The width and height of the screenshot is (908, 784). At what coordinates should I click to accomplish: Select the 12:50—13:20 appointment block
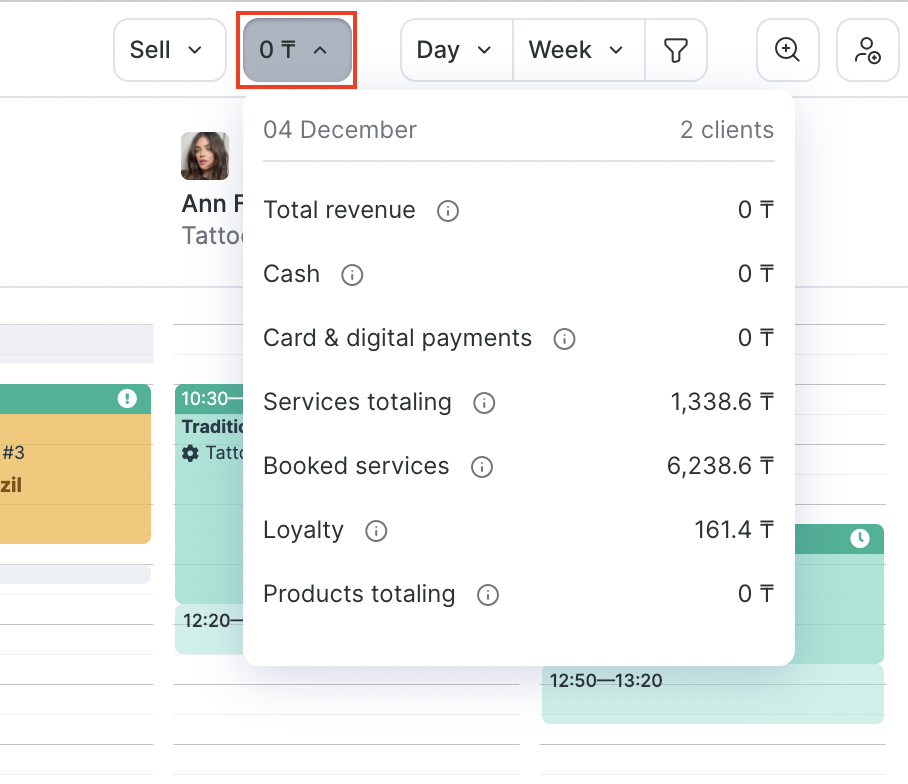click(x=712, y=694)
